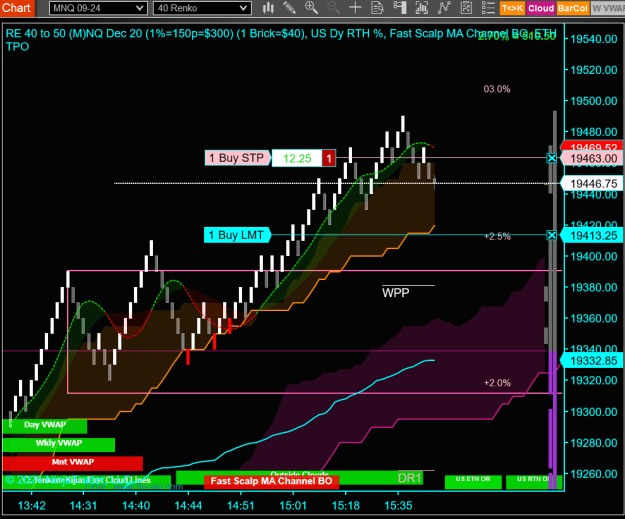
Task: Select the zoom in magnifier tool
Action: pos(311,8)
